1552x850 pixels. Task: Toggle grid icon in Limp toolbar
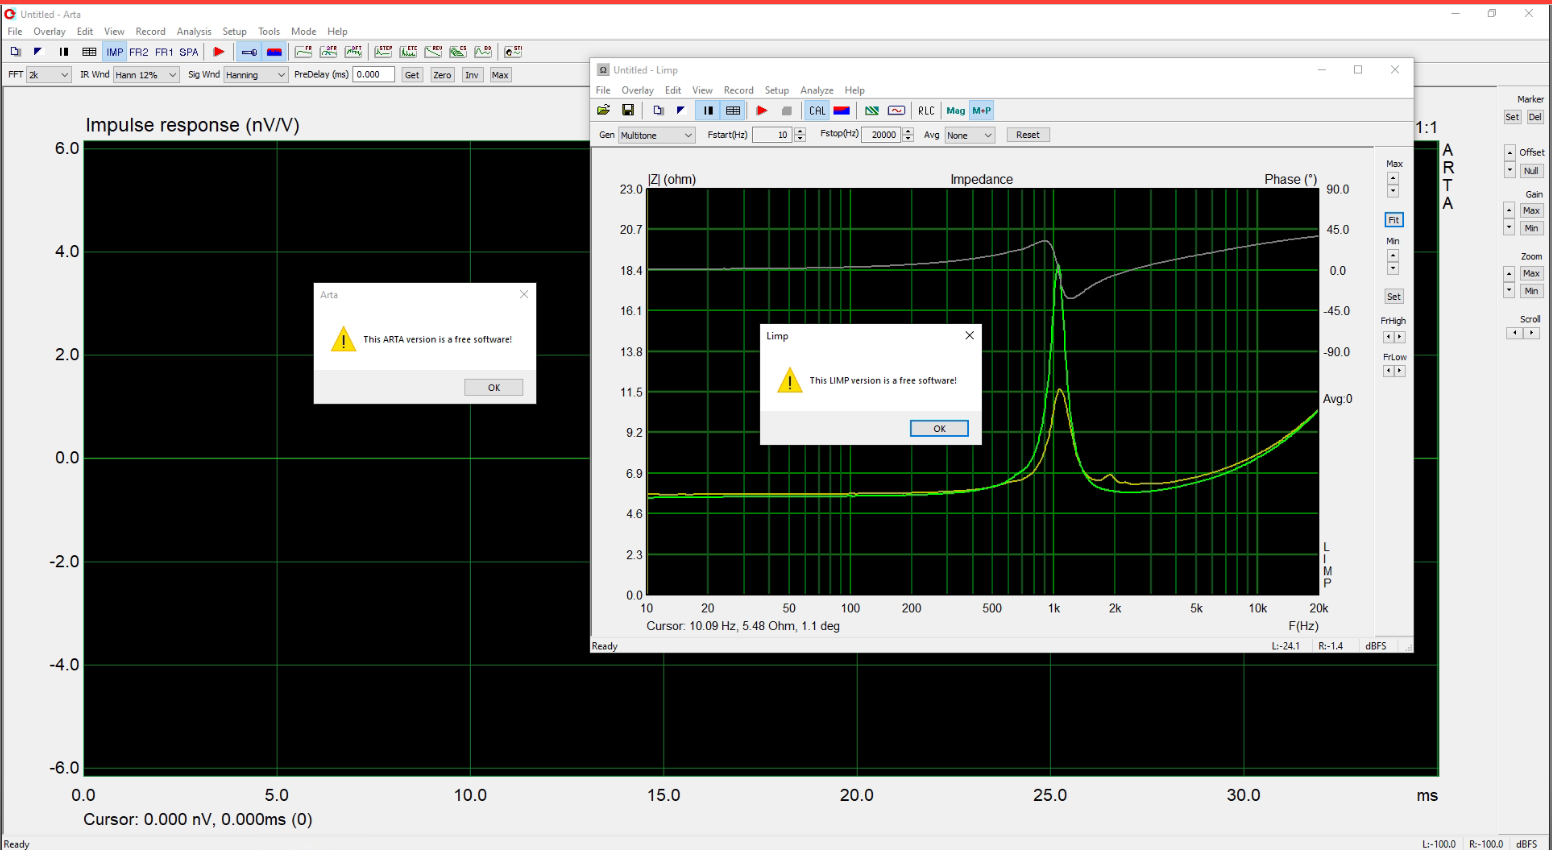pos(733,111)
